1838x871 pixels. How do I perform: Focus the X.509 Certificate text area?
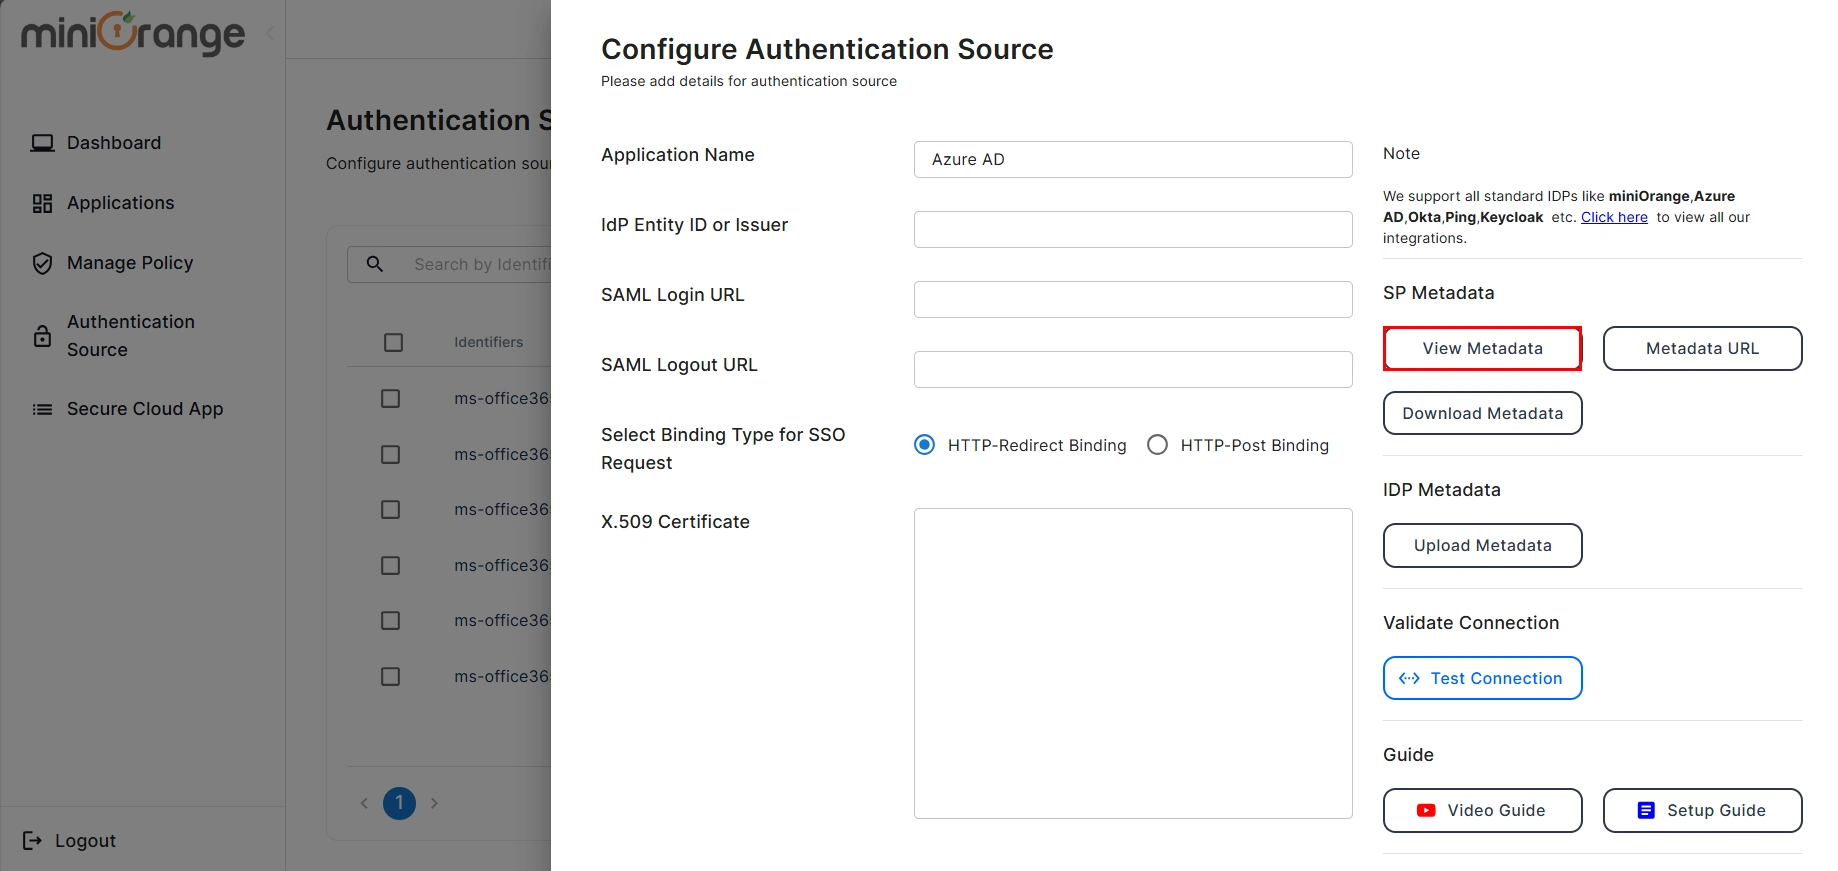1133,663
